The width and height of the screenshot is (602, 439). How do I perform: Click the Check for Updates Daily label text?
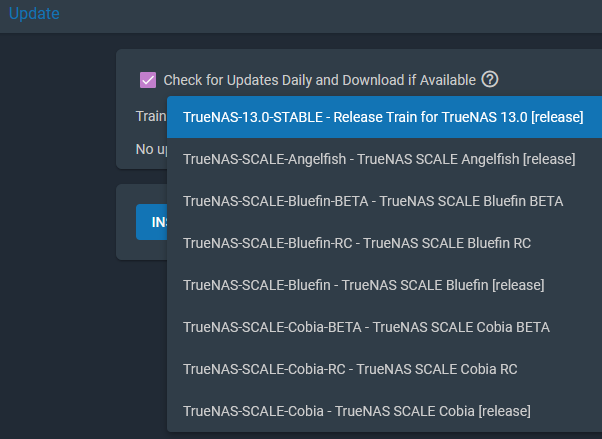click(x=319, y=80)
